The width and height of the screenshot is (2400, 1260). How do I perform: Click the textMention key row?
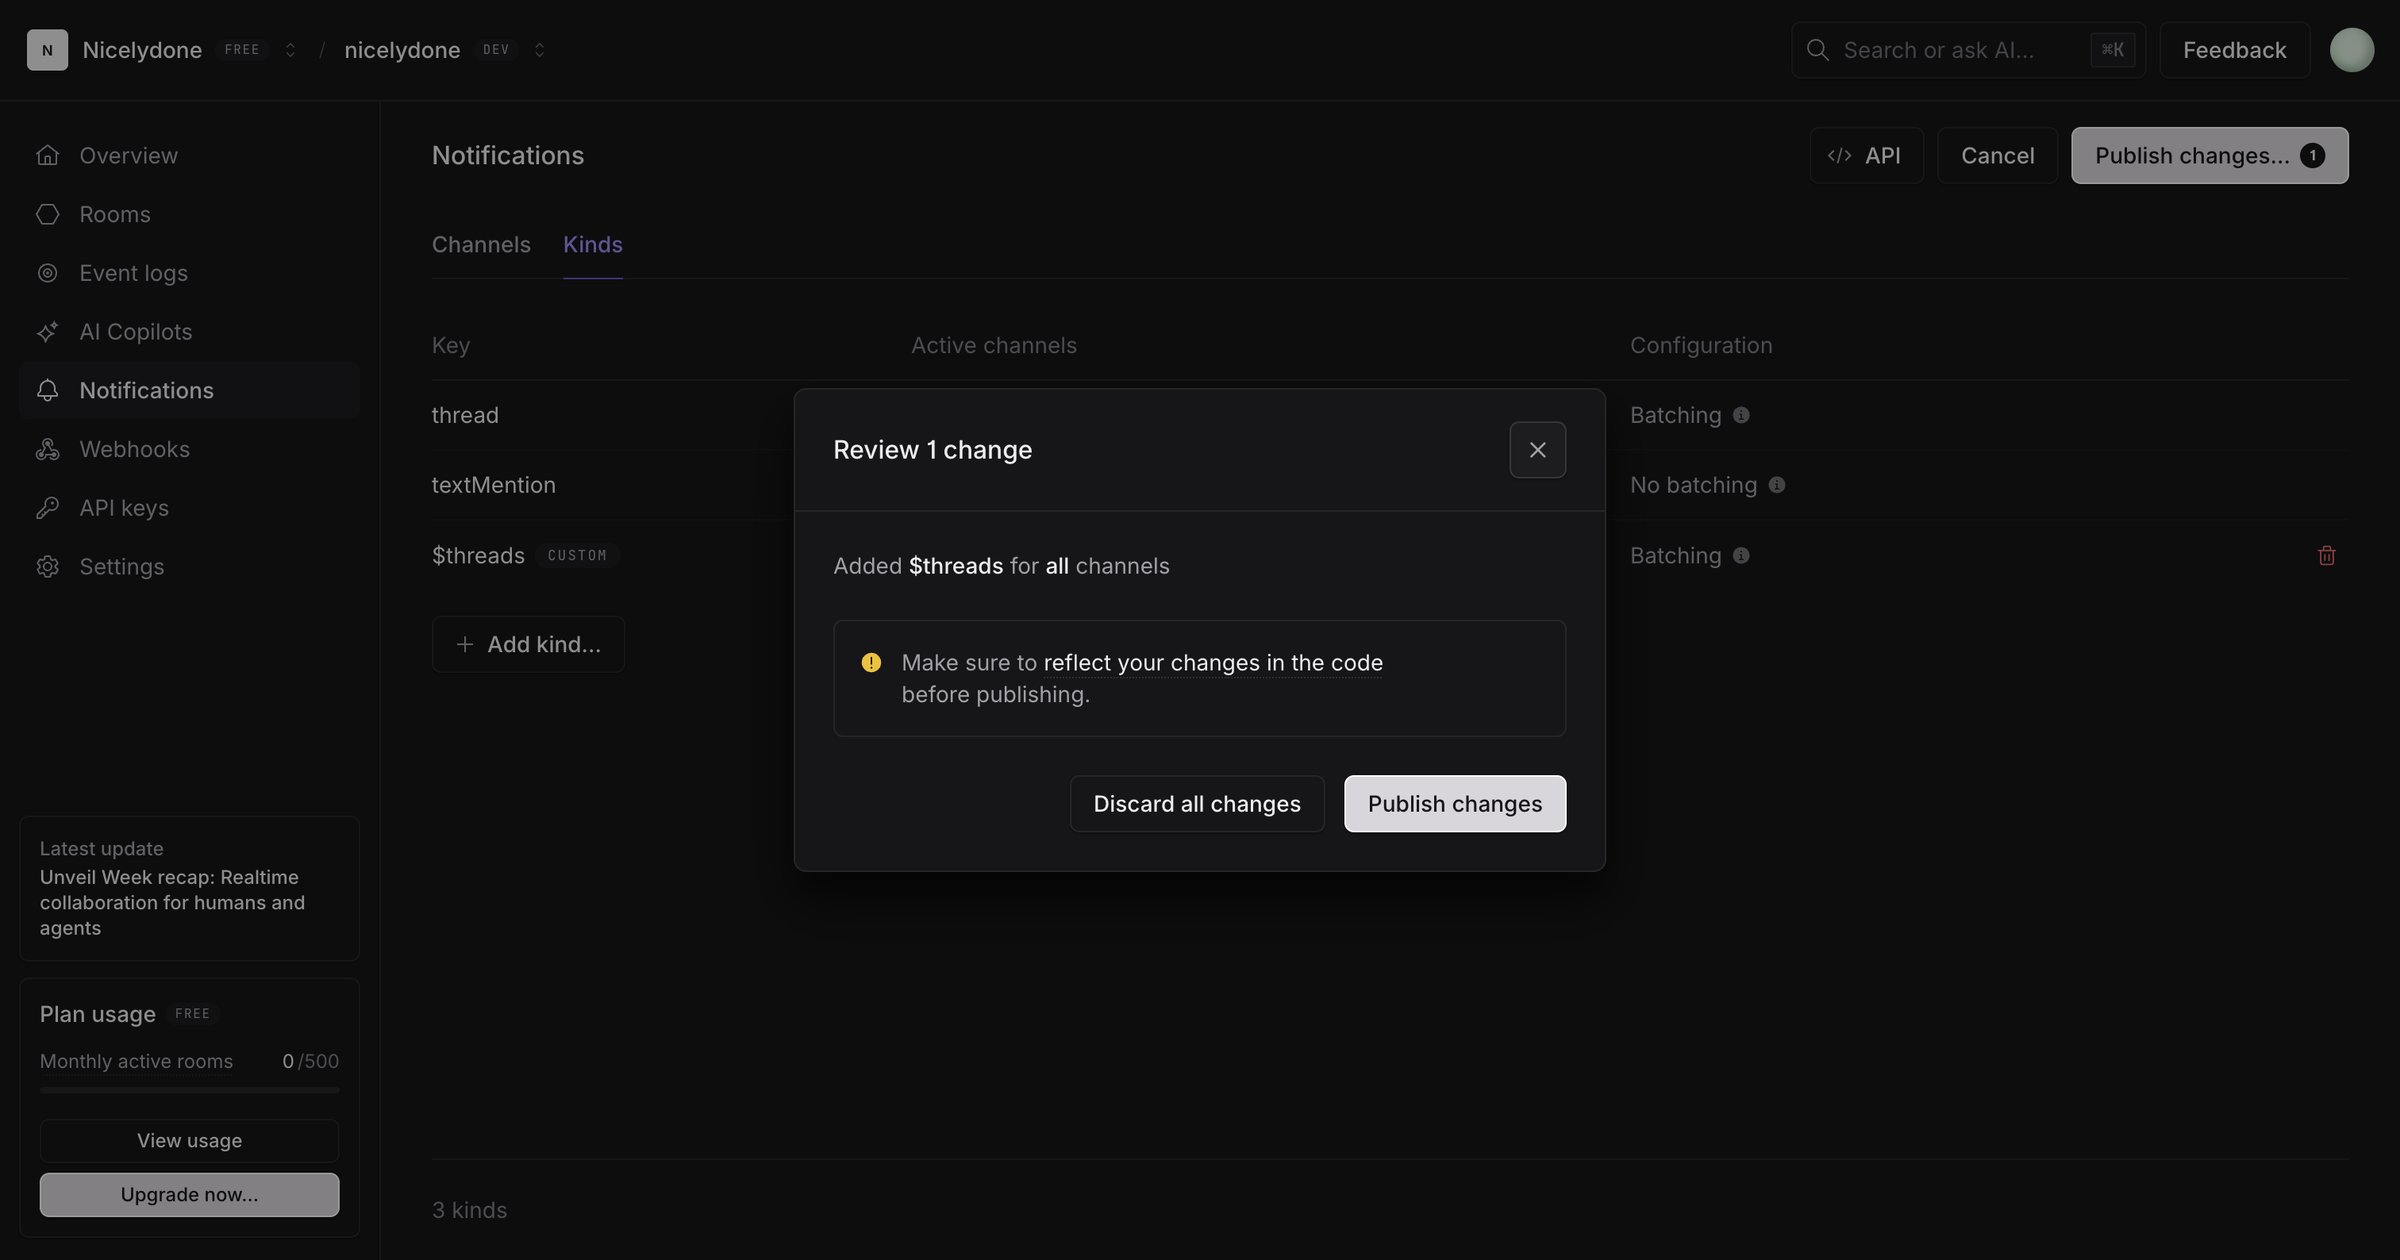click(493, 485)
